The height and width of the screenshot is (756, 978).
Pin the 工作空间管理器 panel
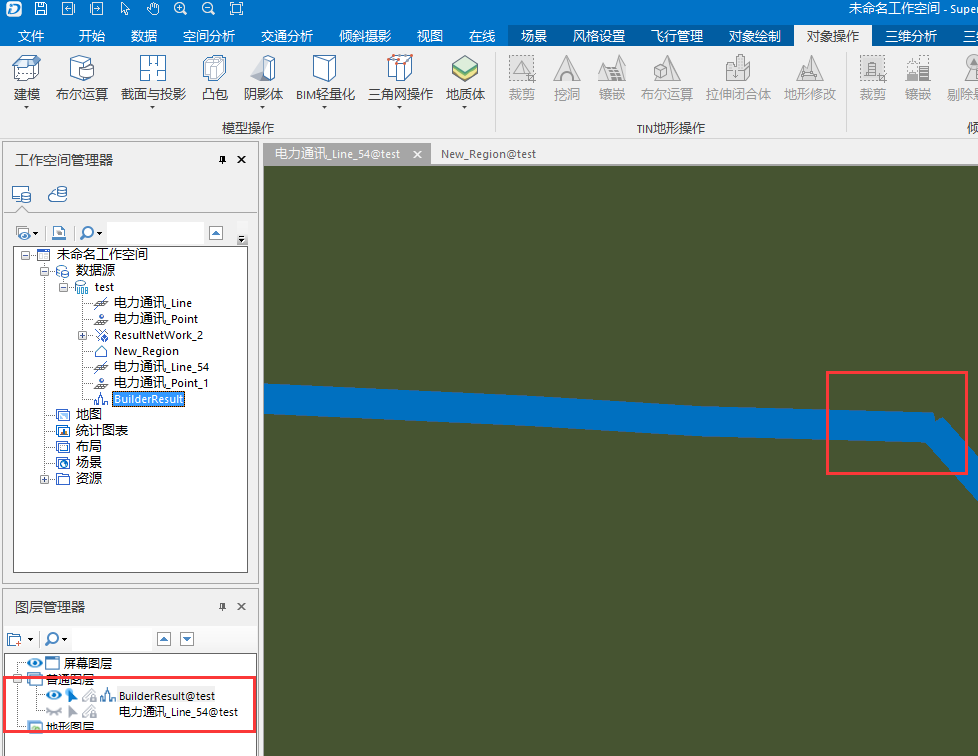pos(222,160)
